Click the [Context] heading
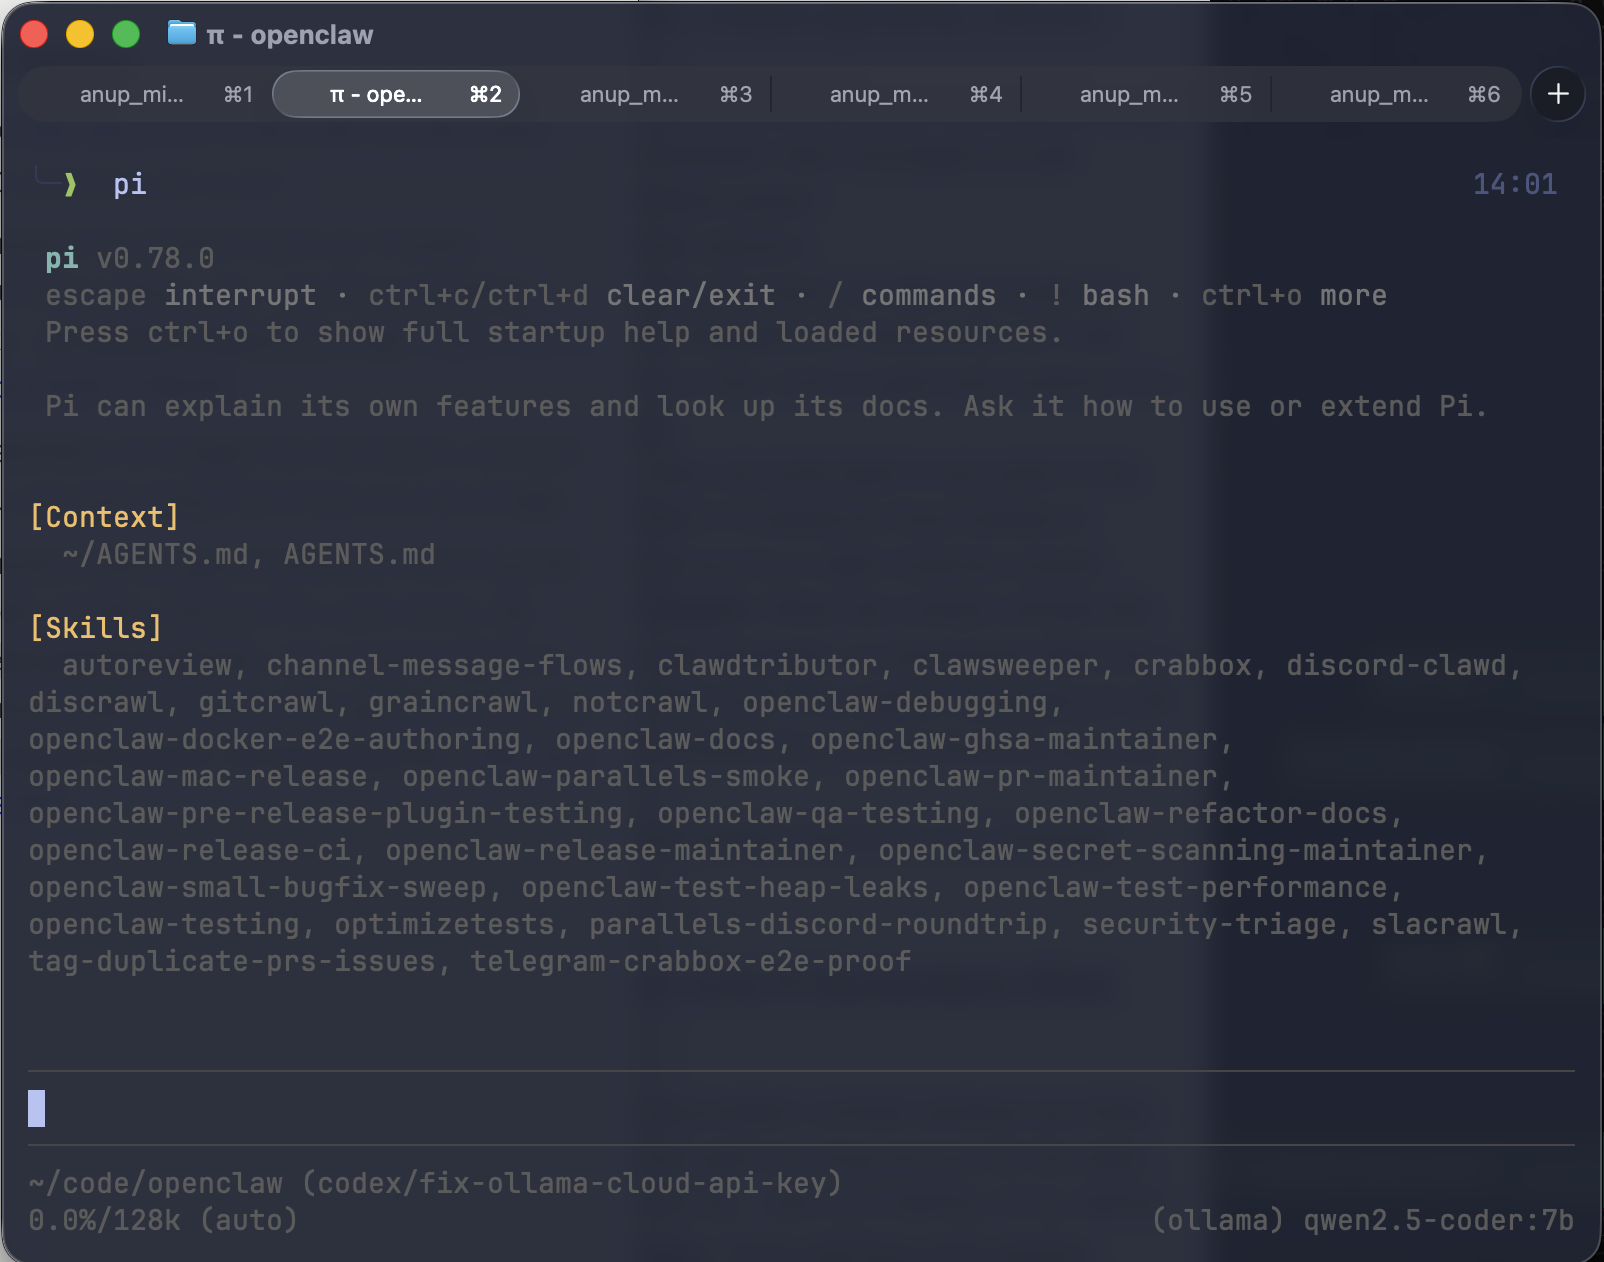This screenshot has width=1604, height=1262. (104, 517)
